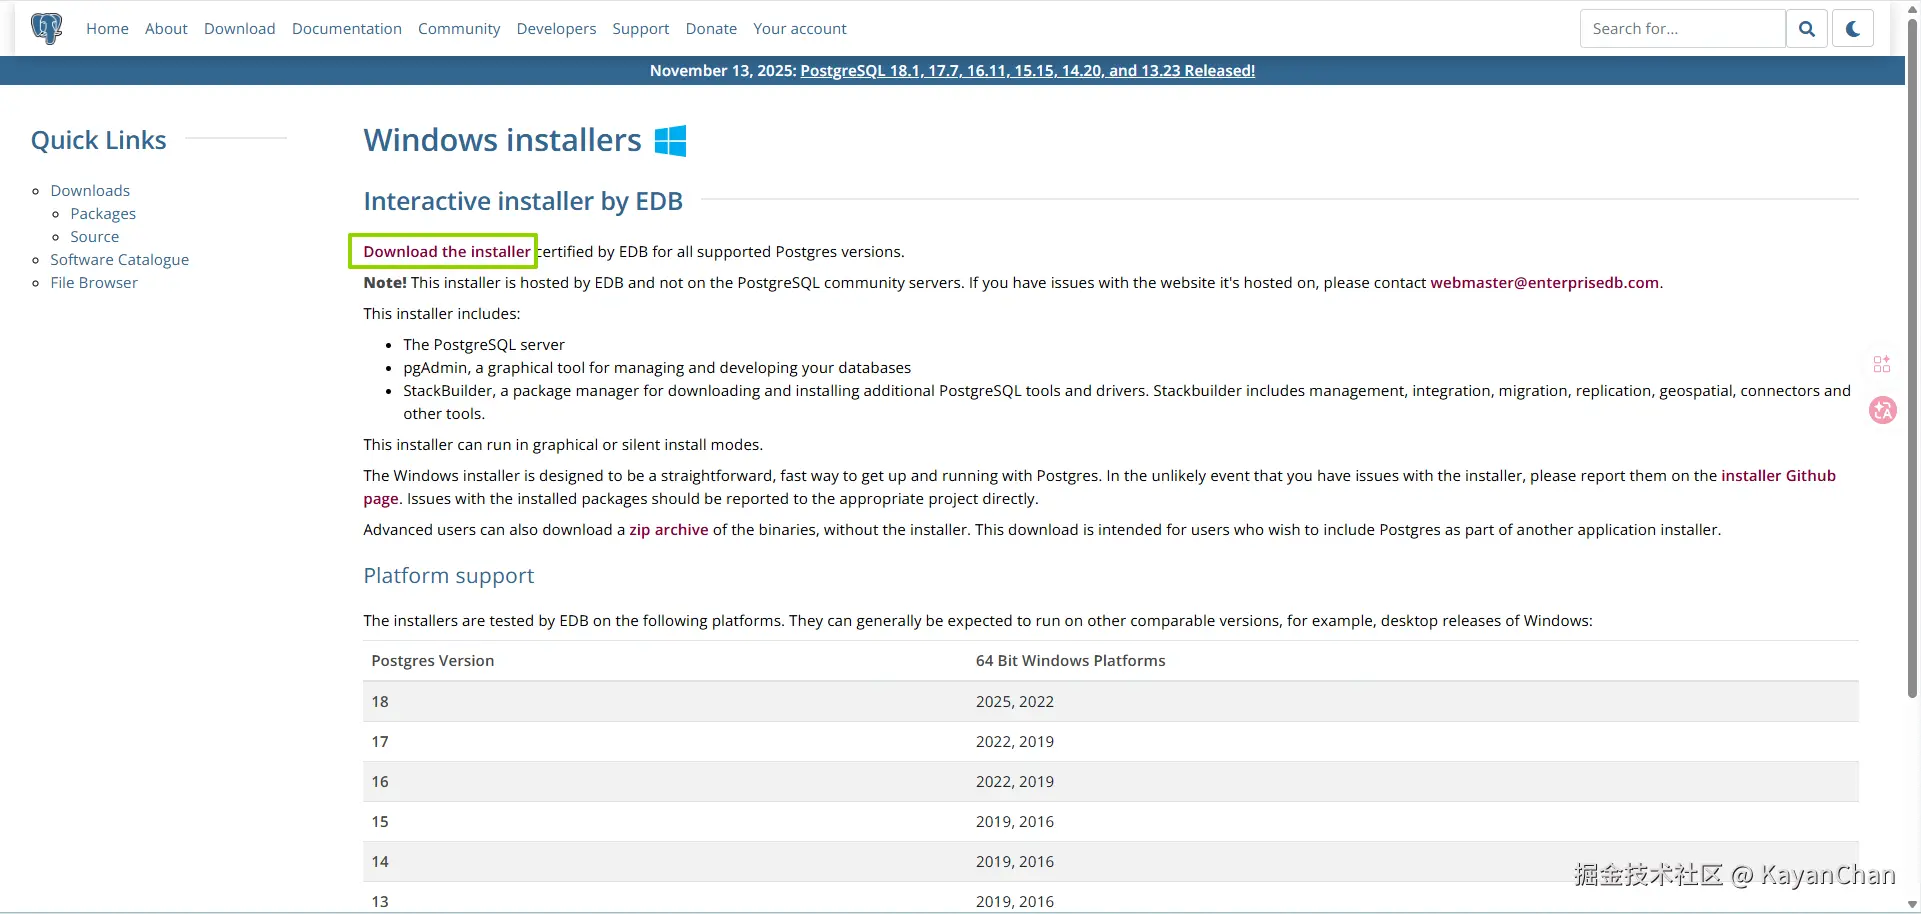Click the Interactive installer by EDB heading
The width and height of the screenshot is (1921, 914).
coord(523,201)
